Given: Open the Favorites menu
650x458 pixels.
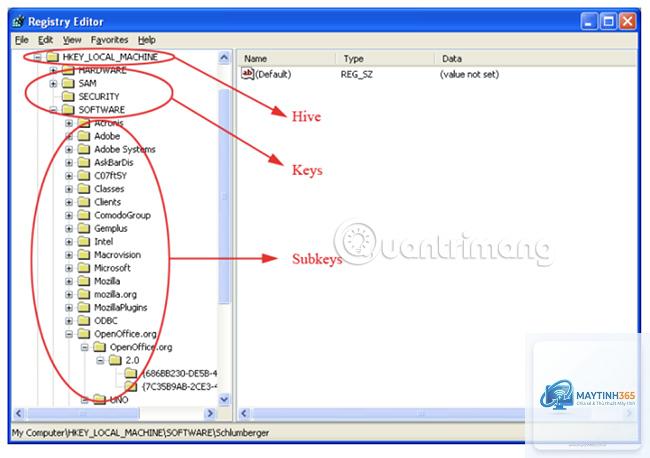Looking at the screenshot, I should tap(109, 40).
